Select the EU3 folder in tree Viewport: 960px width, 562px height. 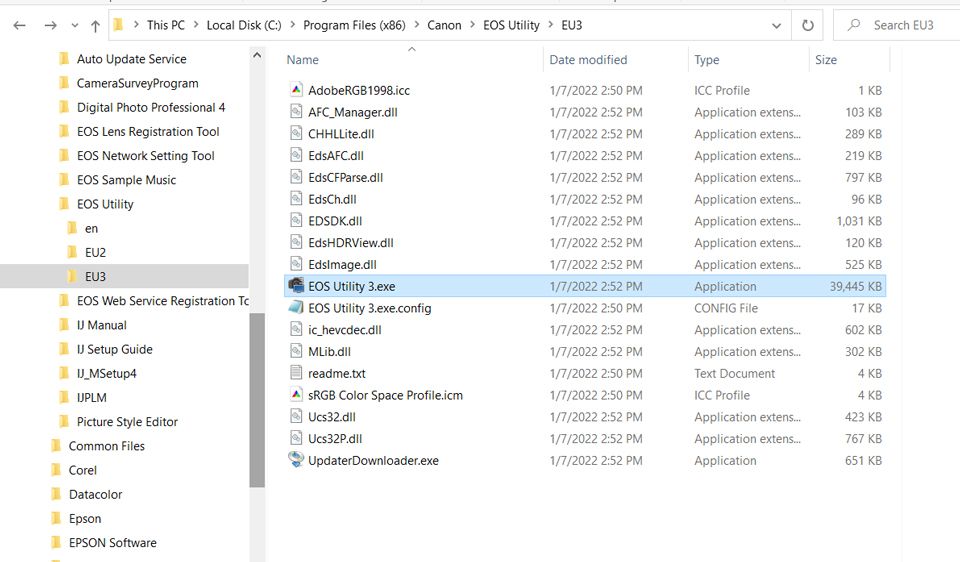tap(95, 276)
